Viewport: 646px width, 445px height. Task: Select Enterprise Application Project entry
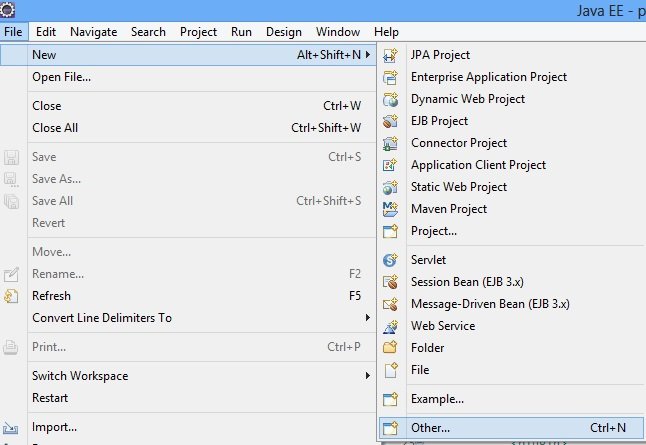pos(511,77)
